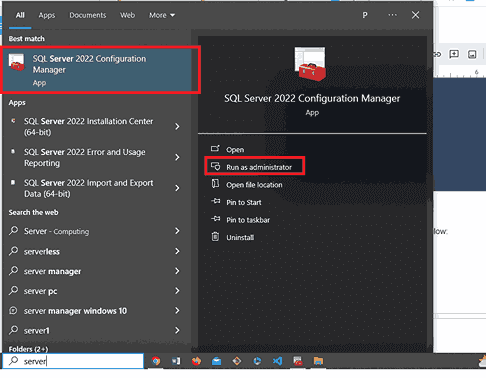This screenshot has height=378, width=486.
Task: Click the pin icon beside Pin to taskbar
Action: (215, 219)
